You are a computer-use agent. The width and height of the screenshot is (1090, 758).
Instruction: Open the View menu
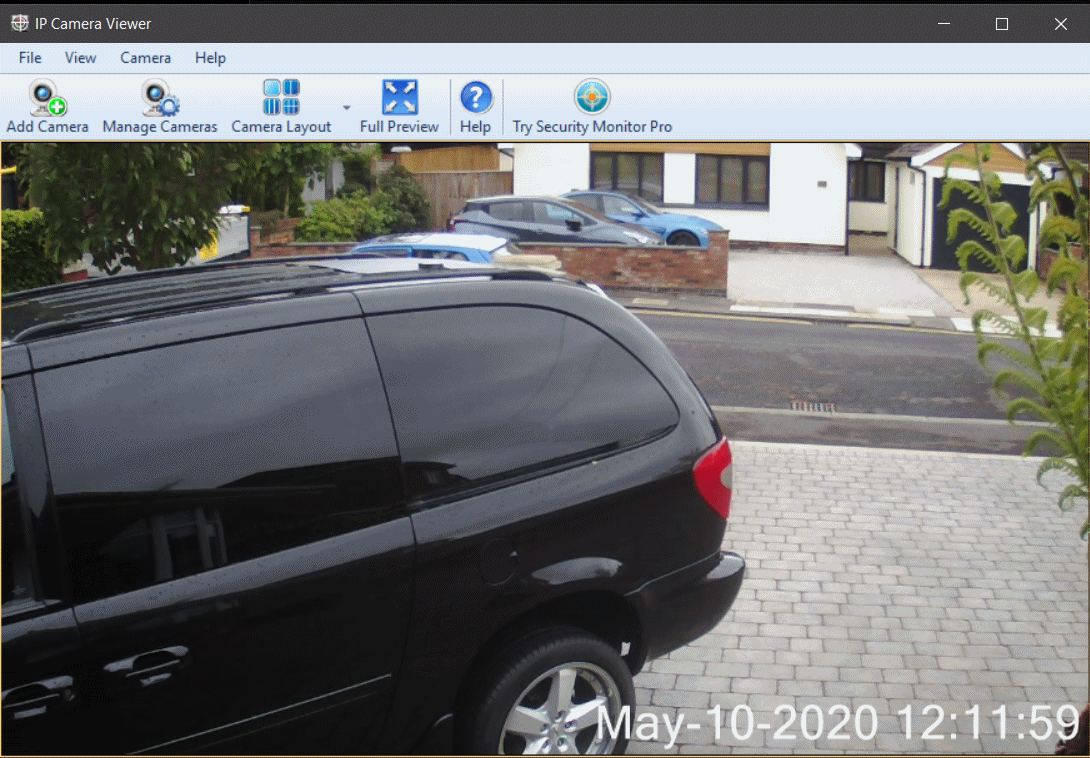pyautogui.click(x=81, y=58)
